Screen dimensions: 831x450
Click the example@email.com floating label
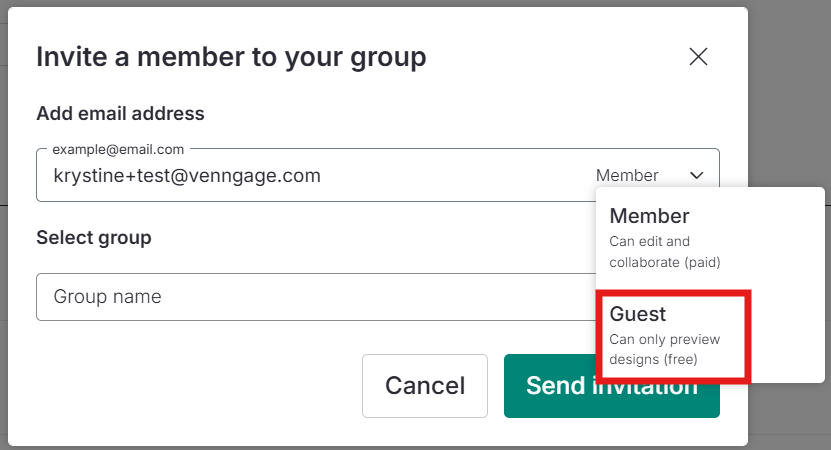118,149
